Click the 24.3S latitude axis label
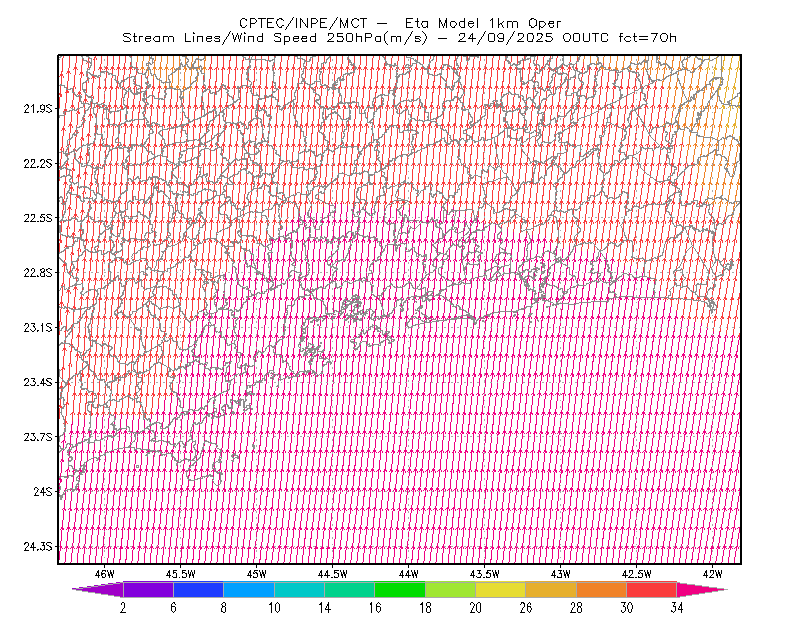The width and height of the screenshot is (800, 618). pos(38,547)
